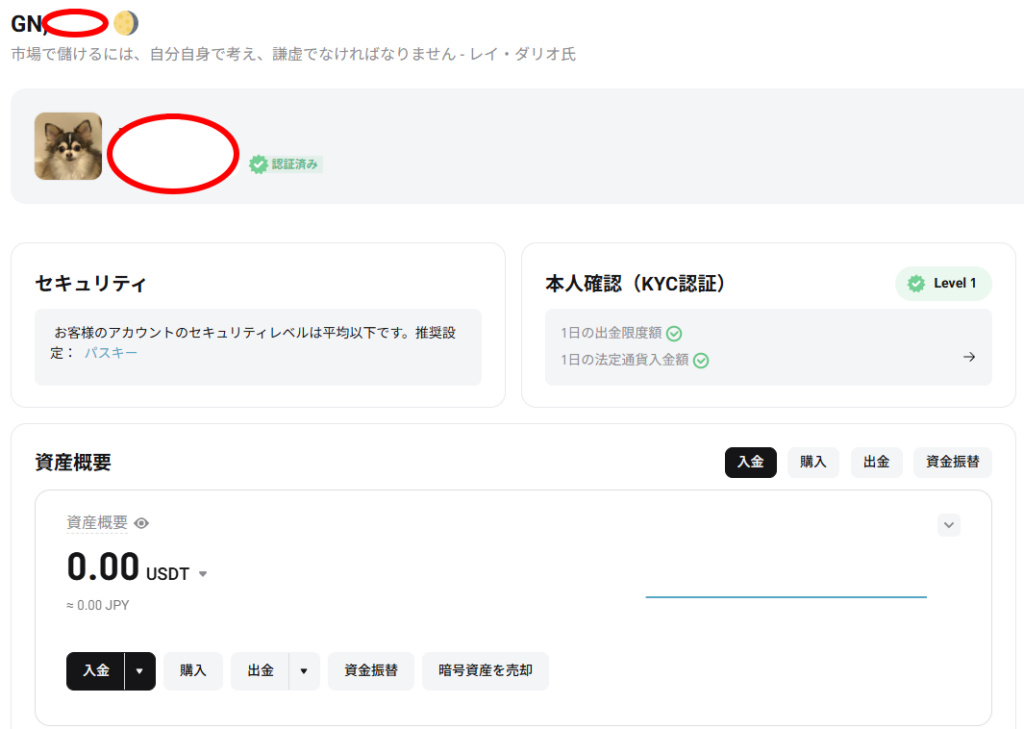Image resolution: width=1024 pixels, height=729 pixels.
Task: Click the Level 1 KYC badge
Action: [x=943, y=283]
